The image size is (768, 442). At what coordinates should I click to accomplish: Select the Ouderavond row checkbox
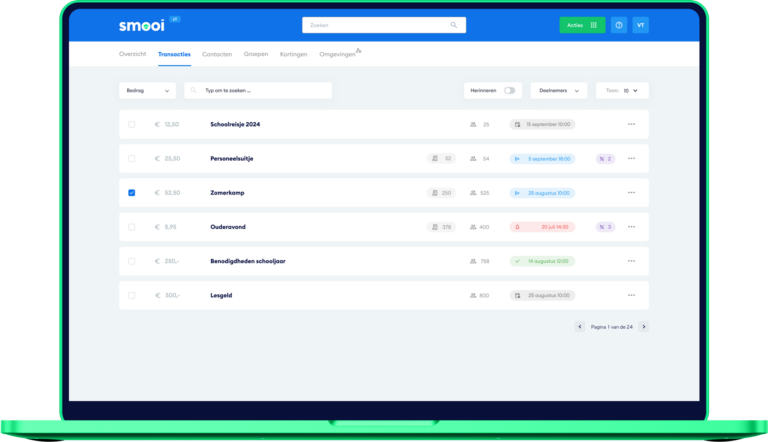(x=132, y=227)
